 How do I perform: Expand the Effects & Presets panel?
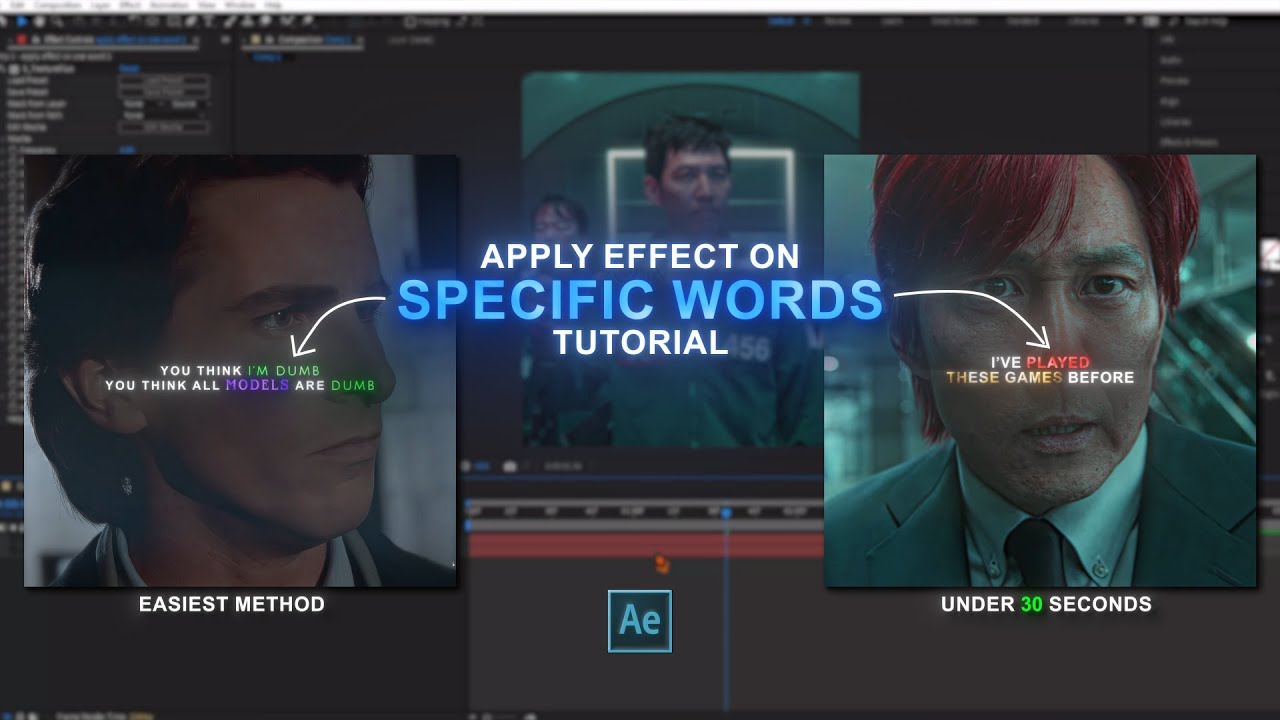pos(1188,143)
